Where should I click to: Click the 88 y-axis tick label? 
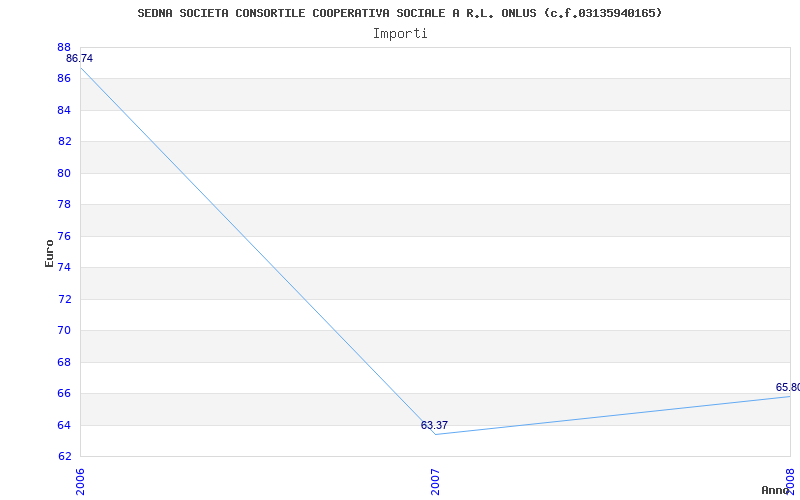[x=64, y=47]
